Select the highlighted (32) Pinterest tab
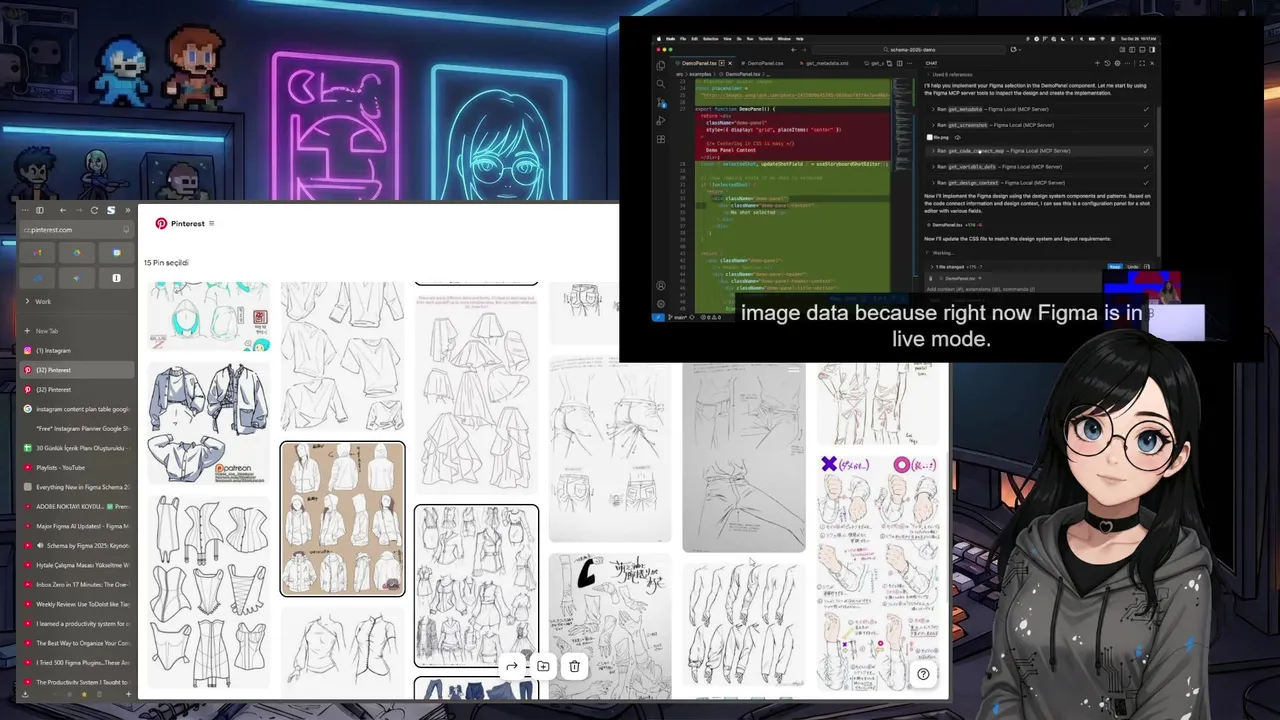The width and height of the screenshot is (1280, 720). [x=76, y=370]
